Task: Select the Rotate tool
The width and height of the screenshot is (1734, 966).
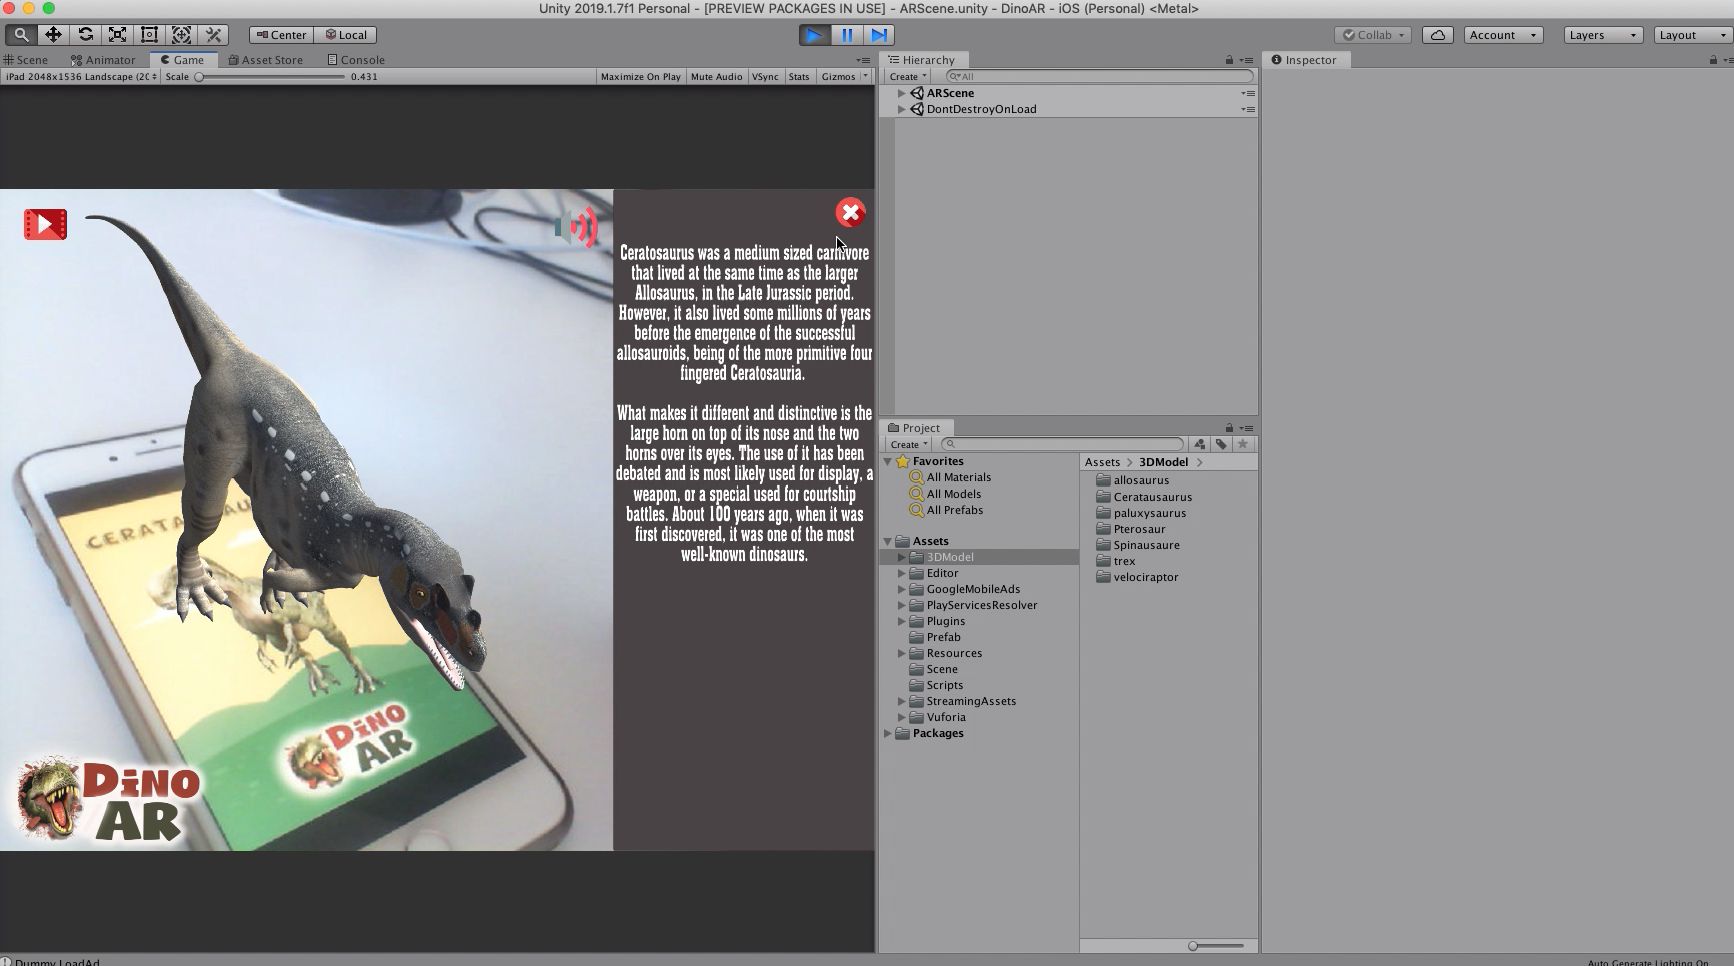Action: click(x=85, y=35)
